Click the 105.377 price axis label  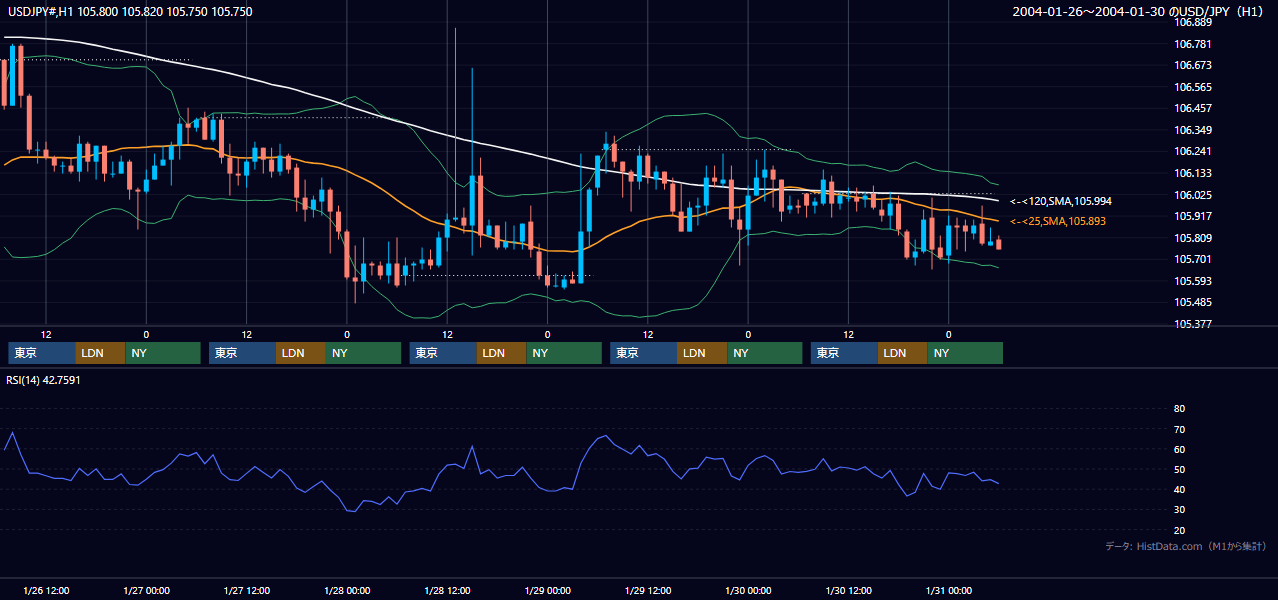coord(1193,324)
